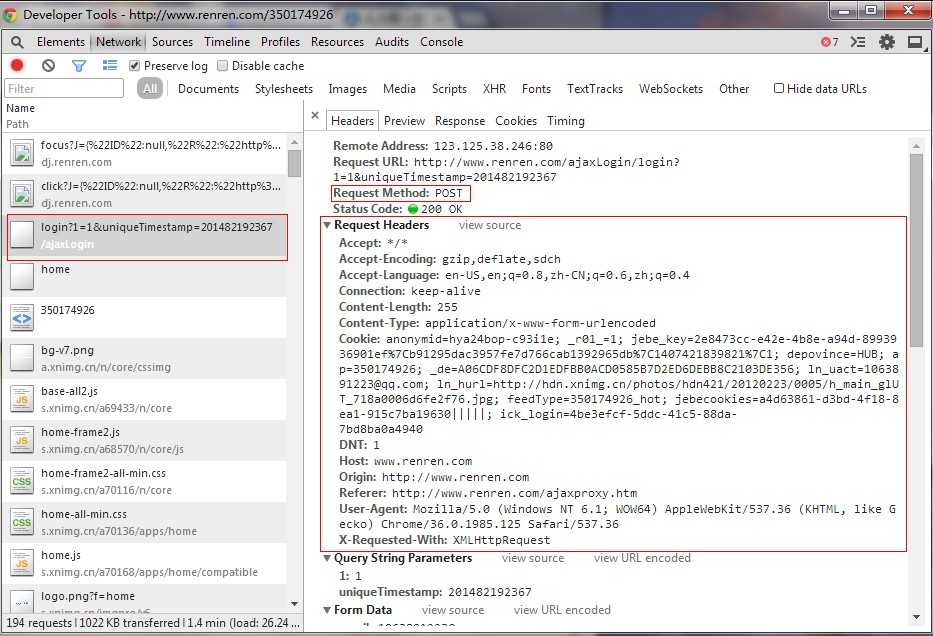Click the Name Path column header
Image resolution: width=933 pixels, height=636 pixels.
click(154, 116)
